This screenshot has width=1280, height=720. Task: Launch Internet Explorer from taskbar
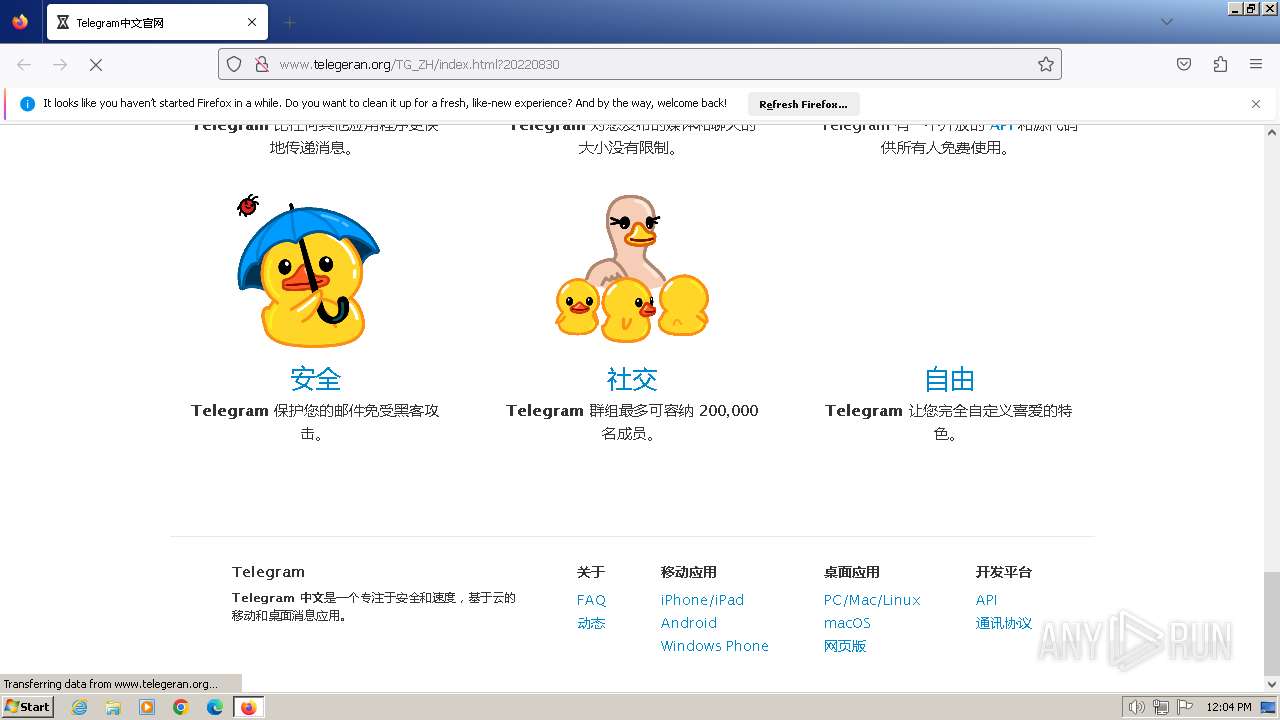pyautogui.click(x=80, y=707)
